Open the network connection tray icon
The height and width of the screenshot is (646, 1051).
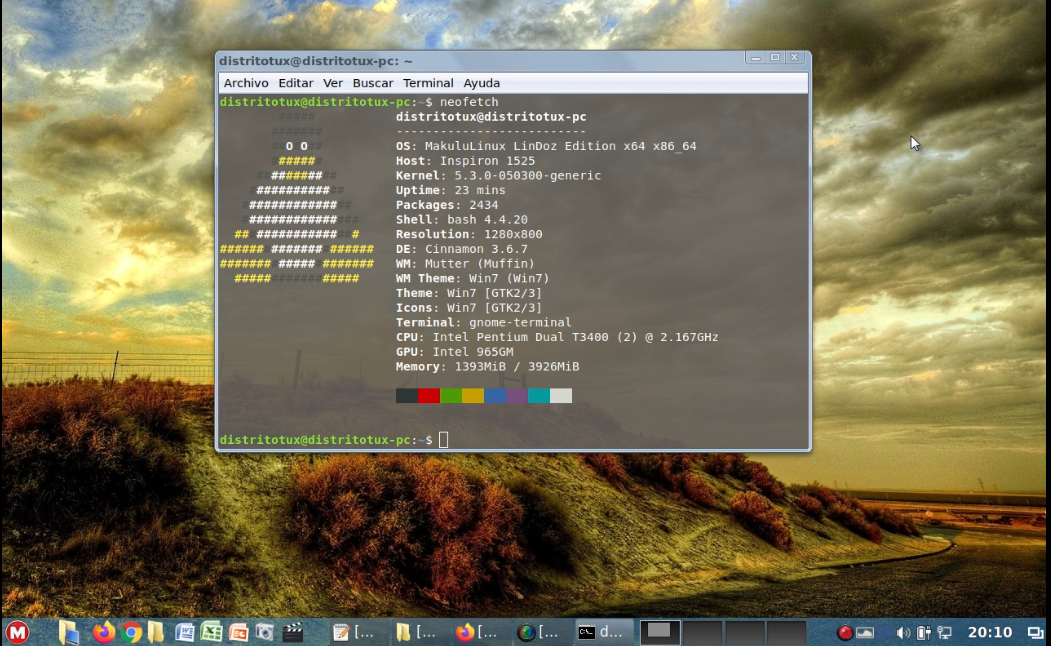pyautogui.click(x=944, y=632)
